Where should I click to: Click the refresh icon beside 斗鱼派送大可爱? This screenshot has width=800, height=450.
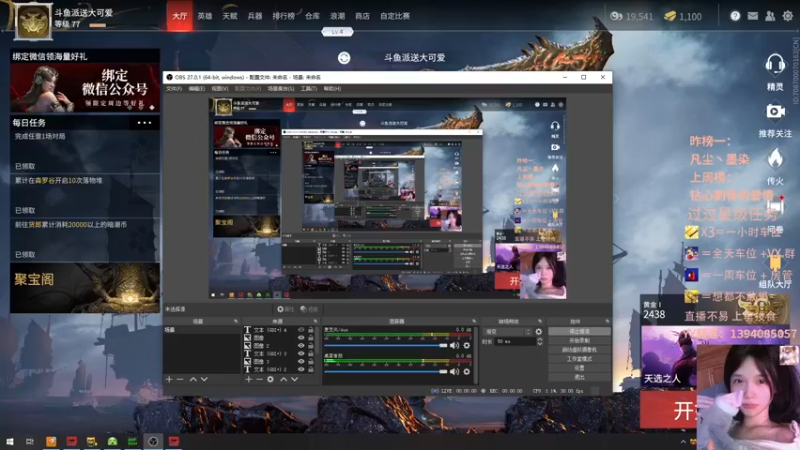click(344, 58)
